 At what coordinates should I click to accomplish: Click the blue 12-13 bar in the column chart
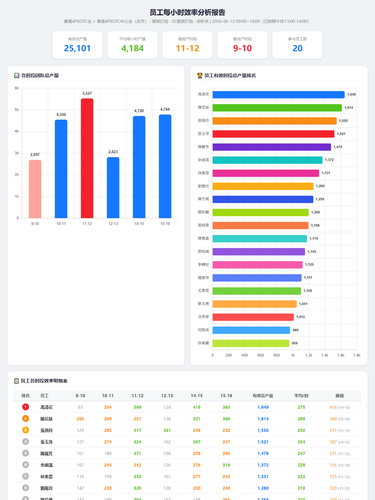click(x=113, y=188)
